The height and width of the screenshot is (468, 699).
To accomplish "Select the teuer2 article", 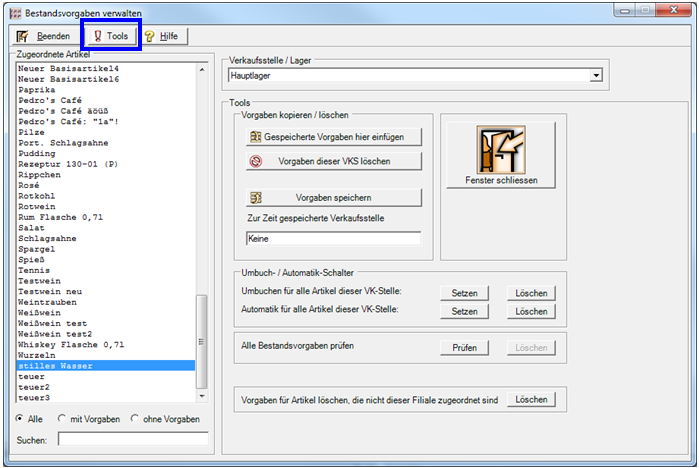I will click(106, 387).
